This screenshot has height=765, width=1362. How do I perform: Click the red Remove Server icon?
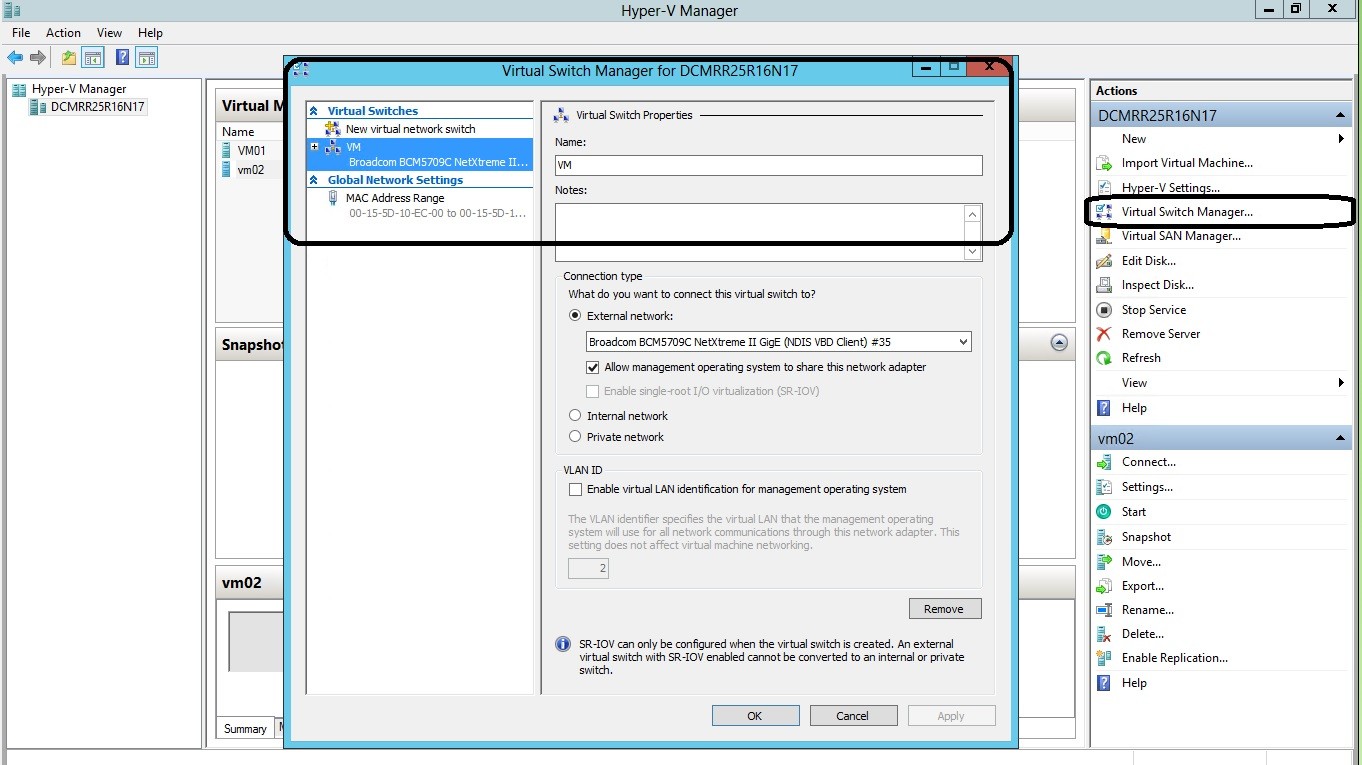(1104, 334)
